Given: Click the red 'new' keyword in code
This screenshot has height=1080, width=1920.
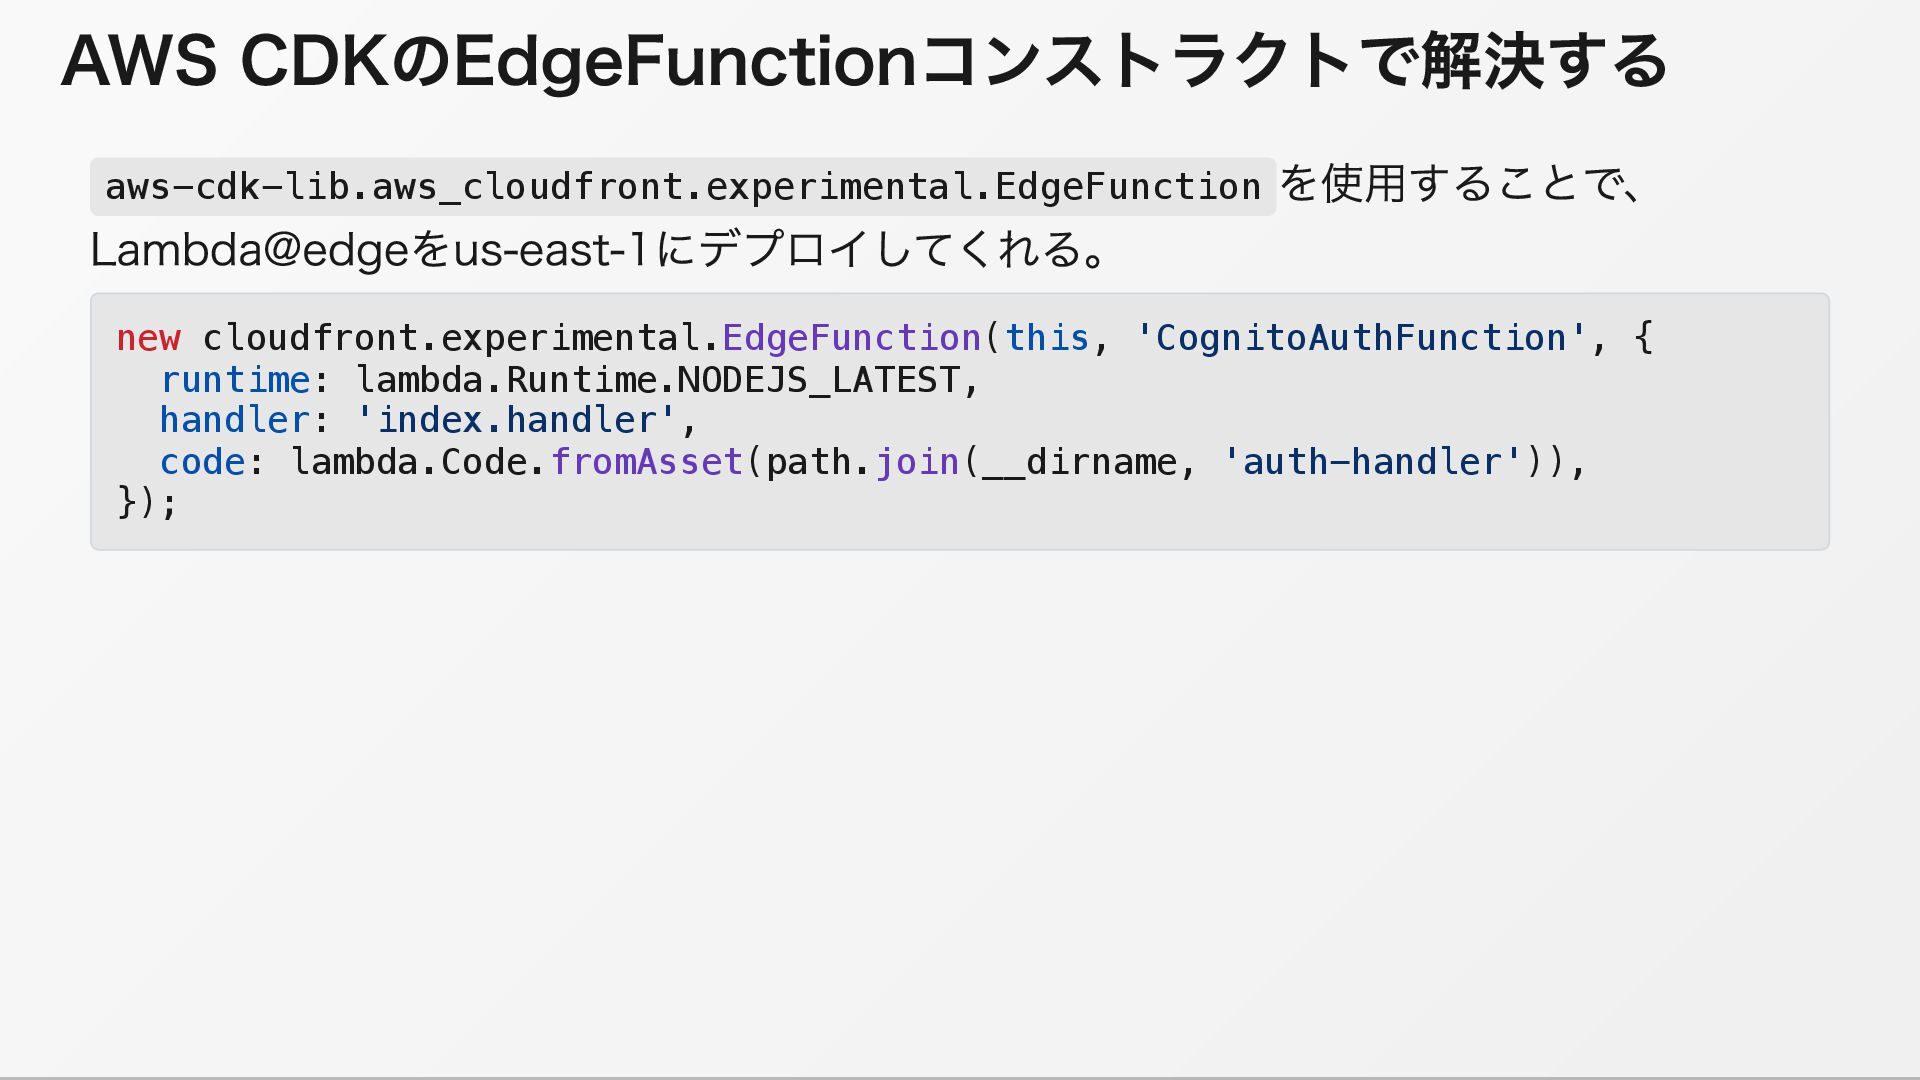Looking at the screenshot, I should [148, 339].
